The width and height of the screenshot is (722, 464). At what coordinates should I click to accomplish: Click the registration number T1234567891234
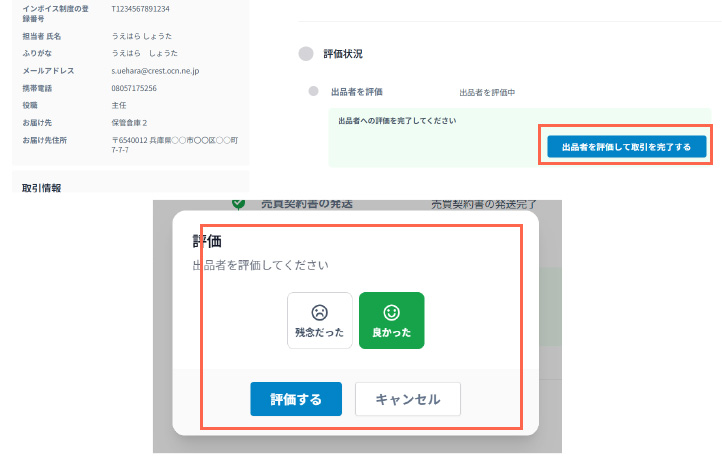coord(140,9)
